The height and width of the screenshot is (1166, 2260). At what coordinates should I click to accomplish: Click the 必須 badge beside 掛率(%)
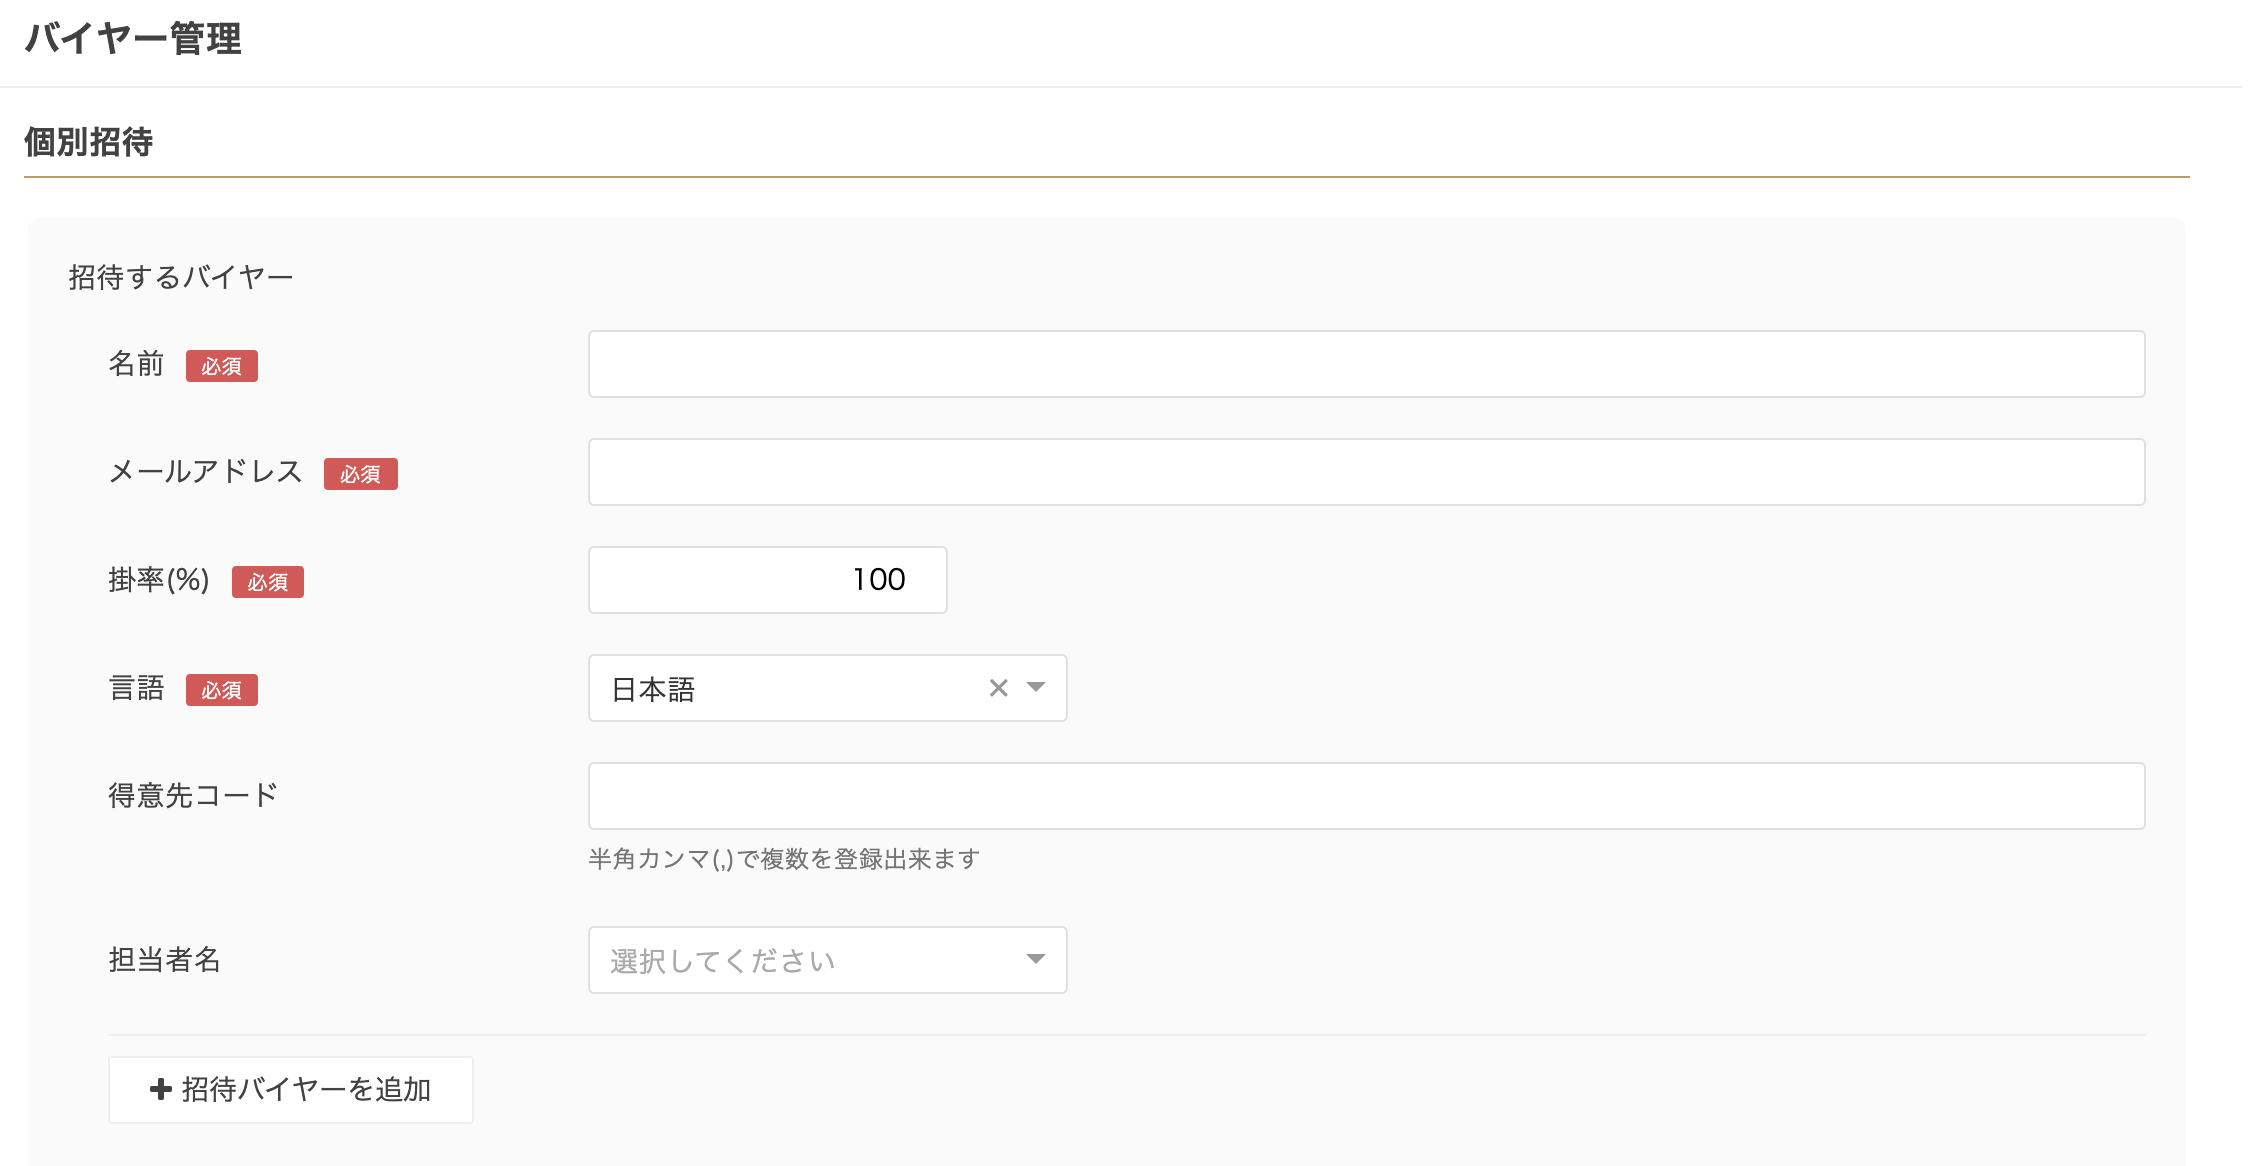[268, 582]
